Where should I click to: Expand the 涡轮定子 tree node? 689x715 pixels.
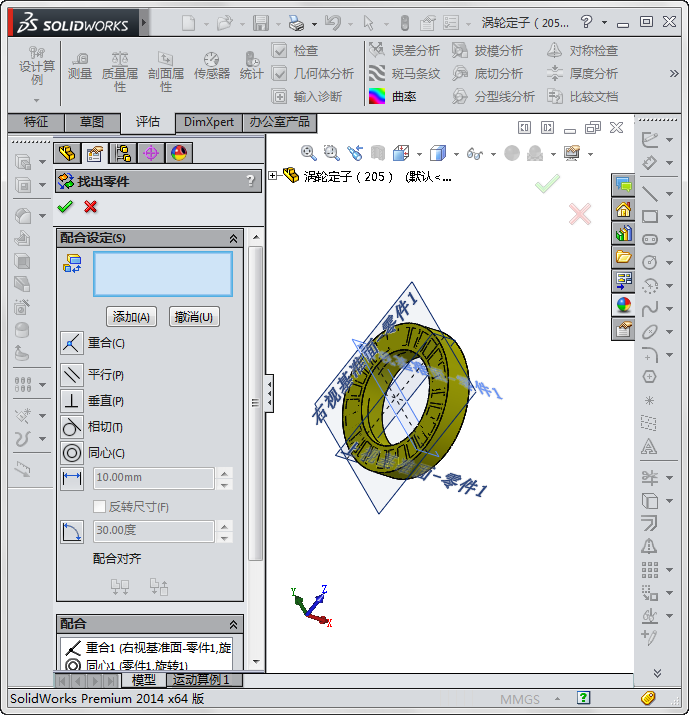(x=274, y=176)
